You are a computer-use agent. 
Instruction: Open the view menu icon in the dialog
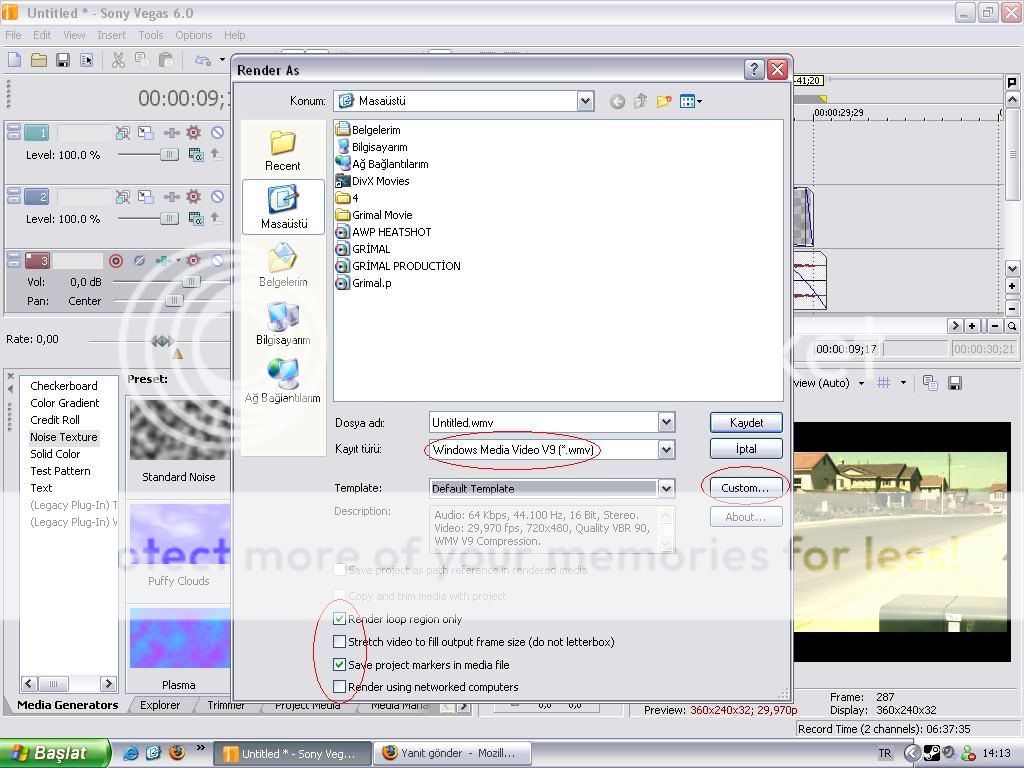click(690, 101)
